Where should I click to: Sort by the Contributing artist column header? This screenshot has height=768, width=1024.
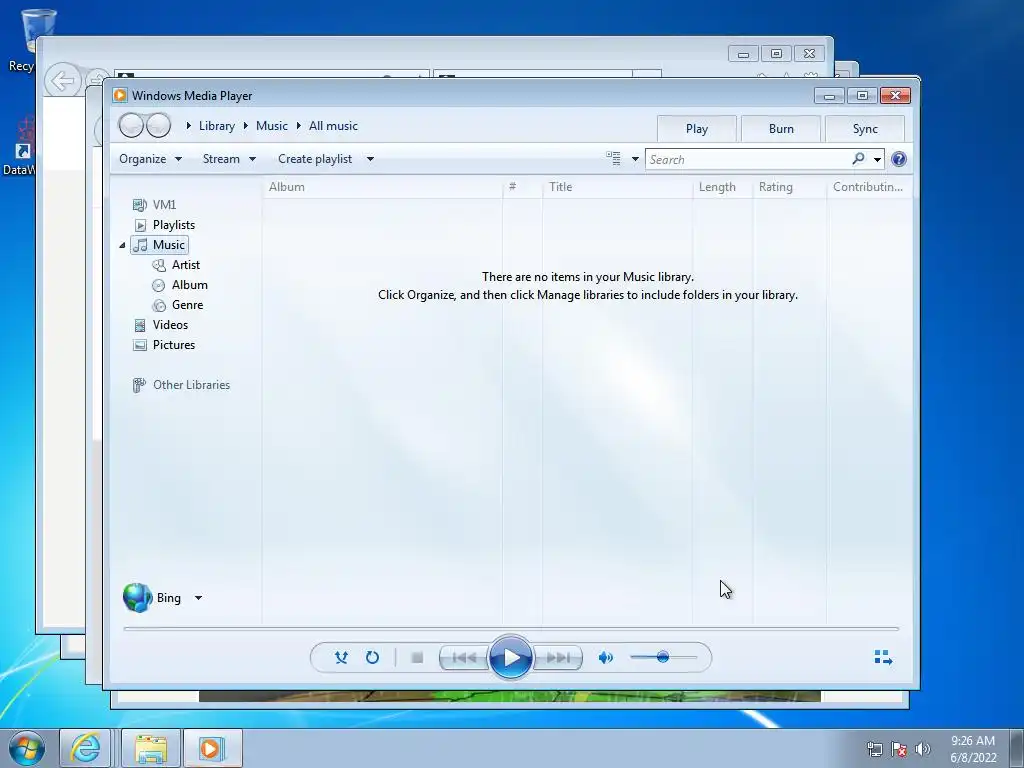click(869, 187)
